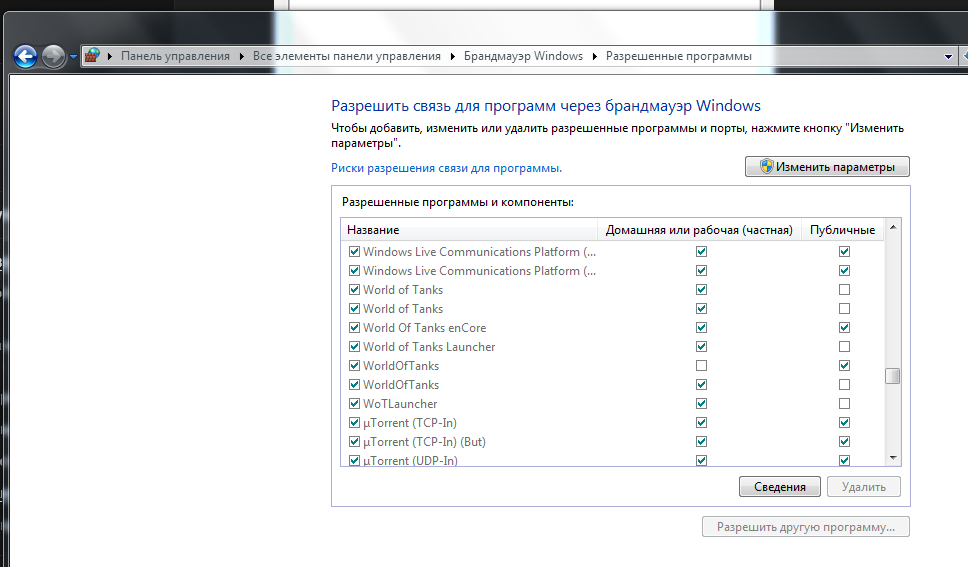Select the µTorrent (UDP-In) row name
Image resolution: width=968 pixels, height=567 pixels.
[x=411, y=460]
